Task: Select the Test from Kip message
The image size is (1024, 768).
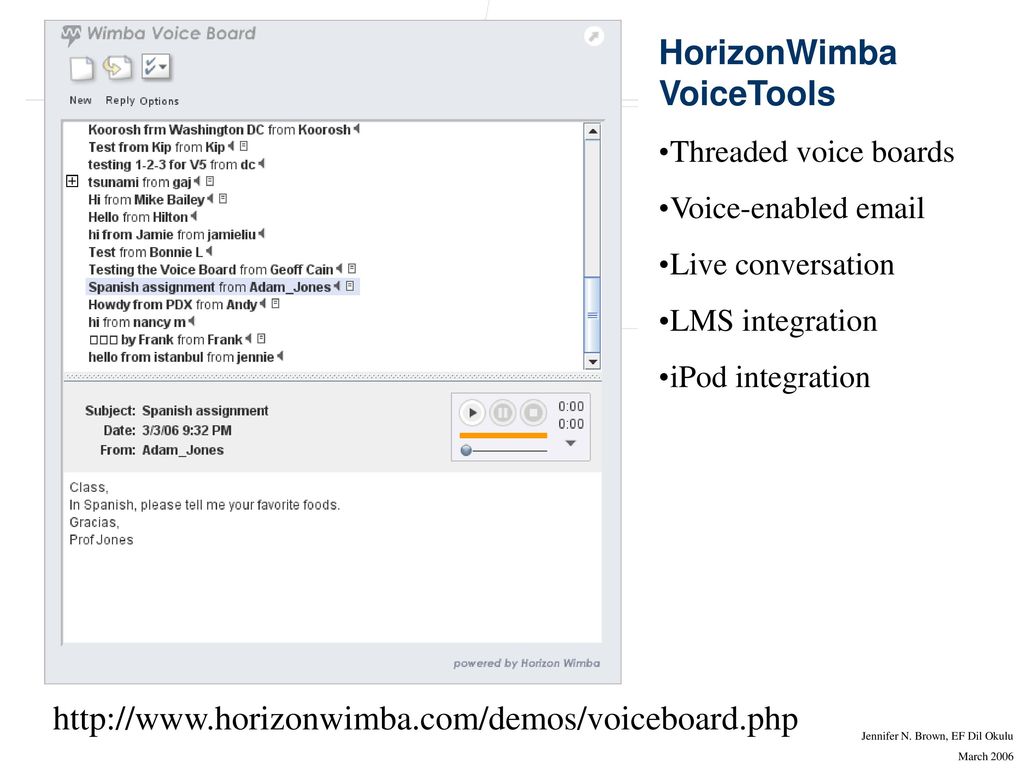Action: pyautogui.click(x=168, y=148)
